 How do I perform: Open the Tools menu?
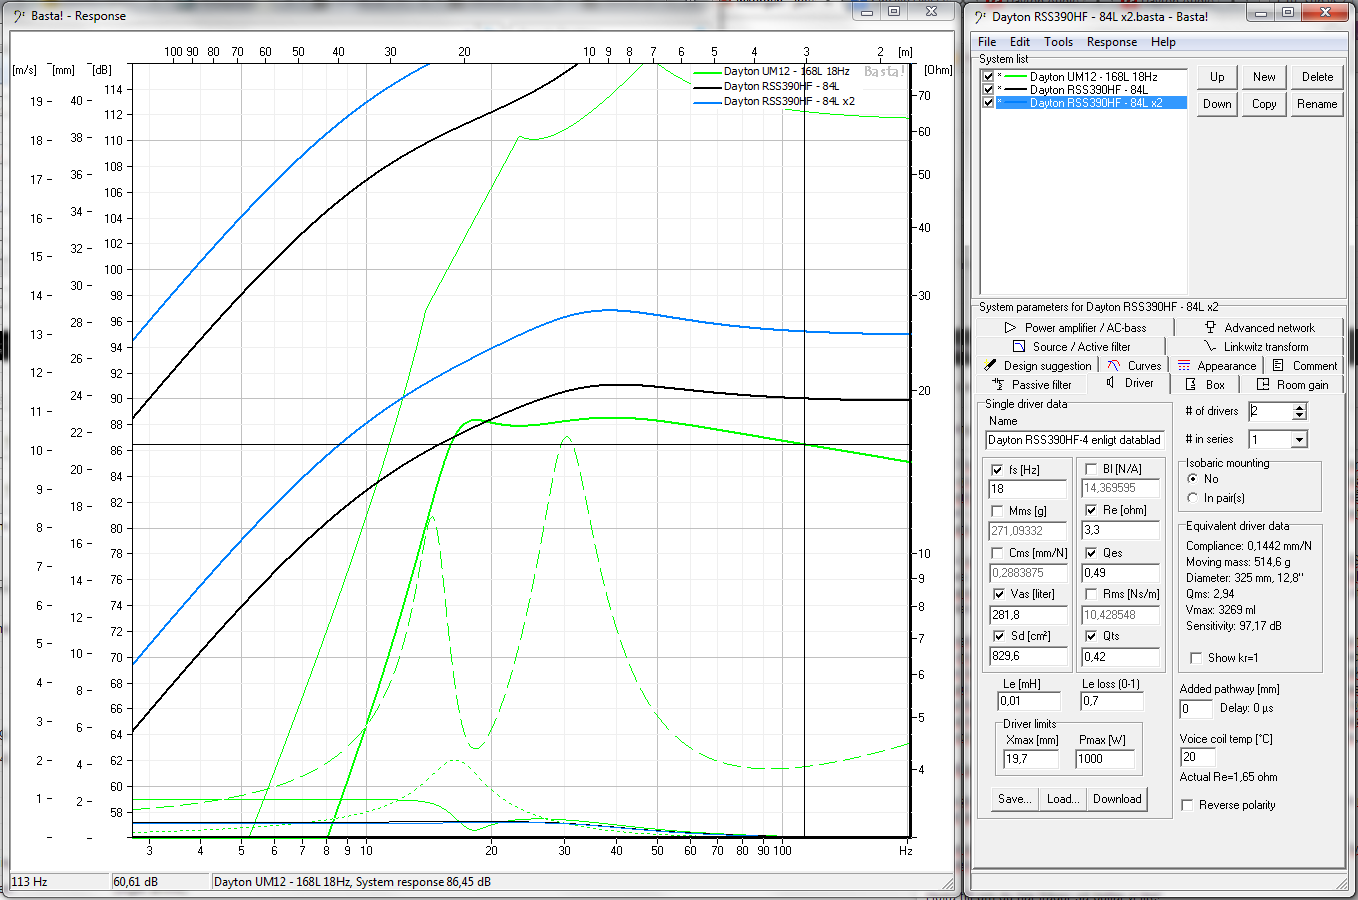click(1058, 42)
